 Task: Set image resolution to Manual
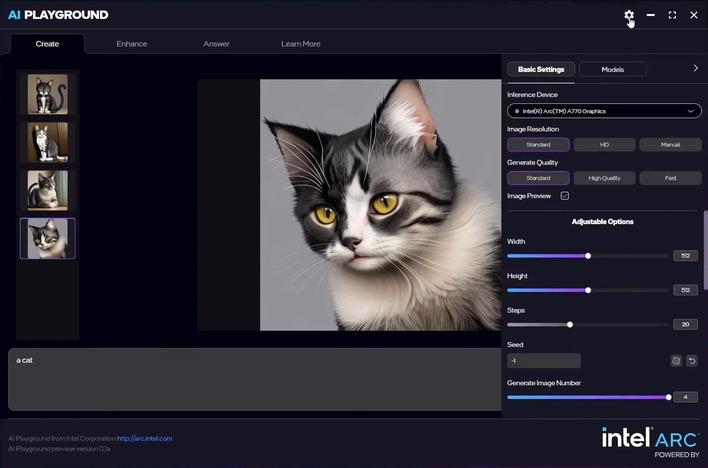(671, 145)
